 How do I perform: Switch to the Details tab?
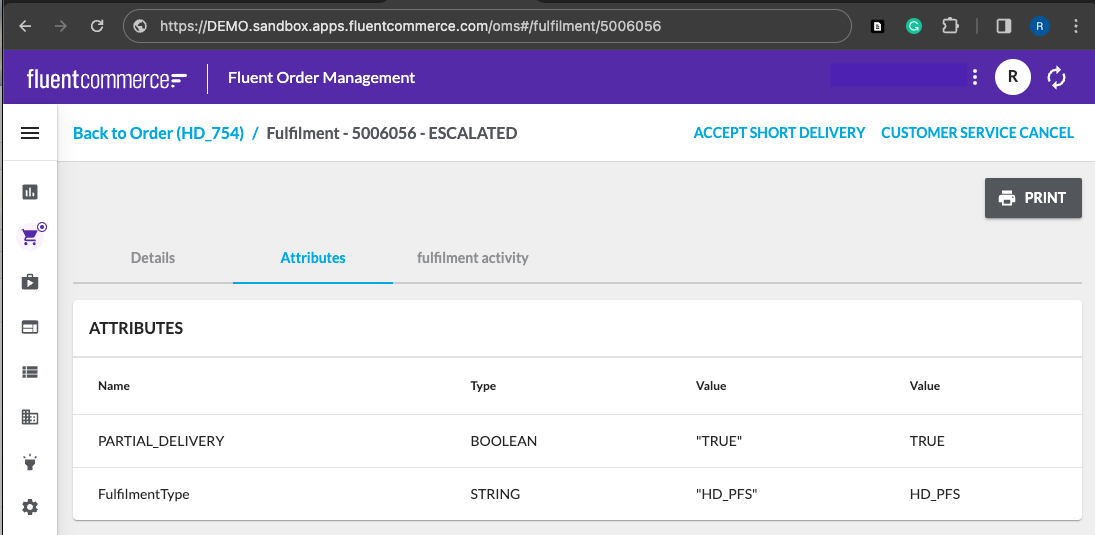point(153,258)
